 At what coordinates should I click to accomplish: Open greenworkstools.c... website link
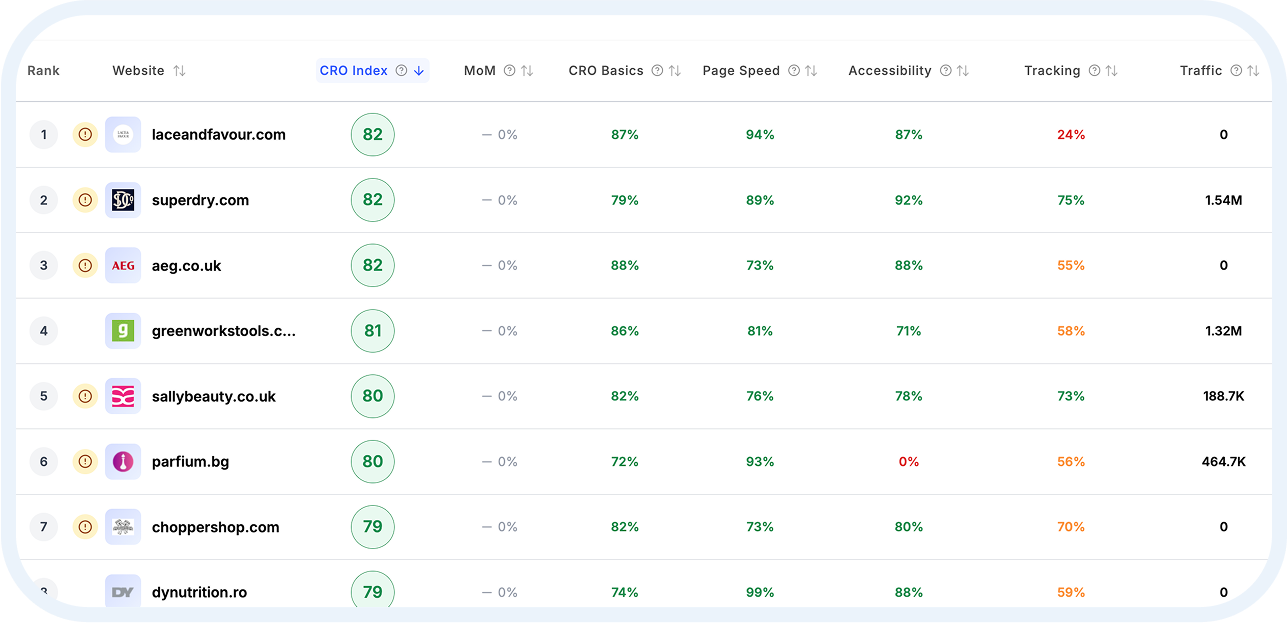[224, 330]
